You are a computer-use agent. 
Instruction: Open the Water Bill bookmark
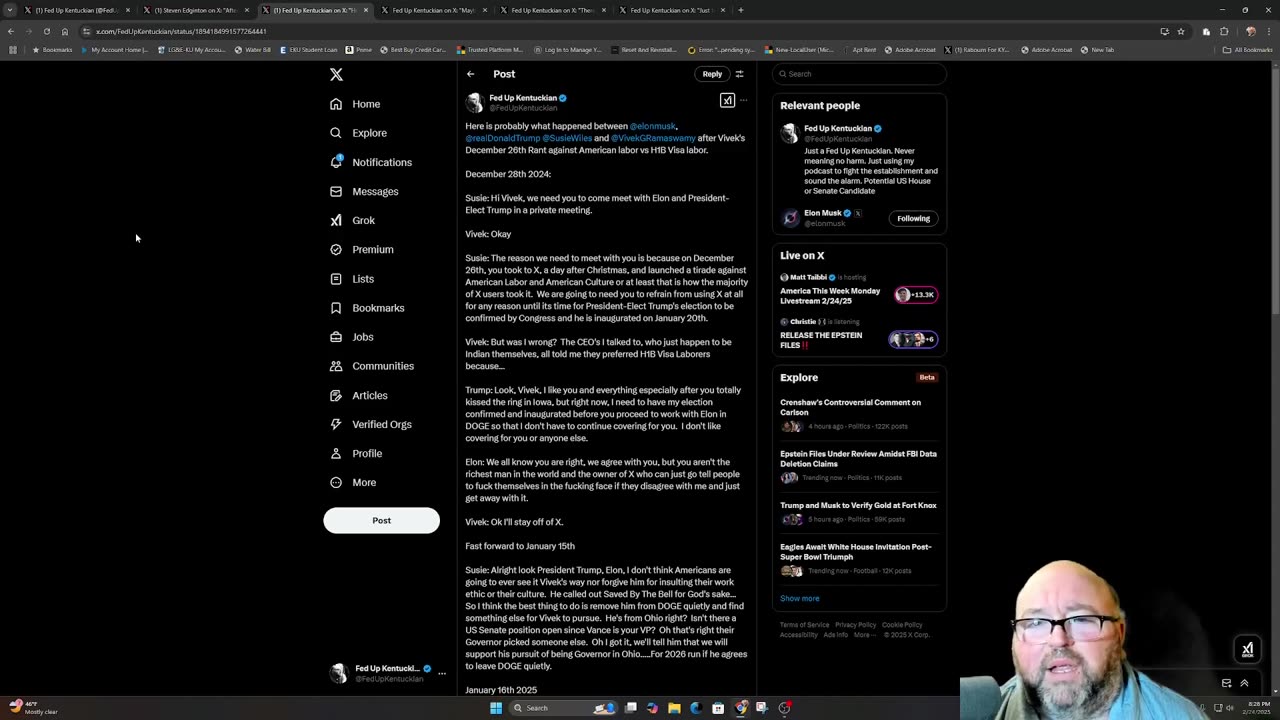click(253, 50)
